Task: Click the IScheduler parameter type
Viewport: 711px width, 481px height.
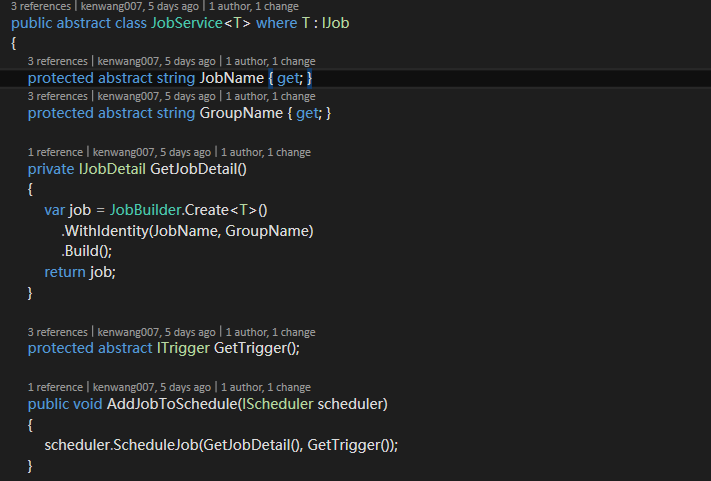Action: click(x=278, y=404)
